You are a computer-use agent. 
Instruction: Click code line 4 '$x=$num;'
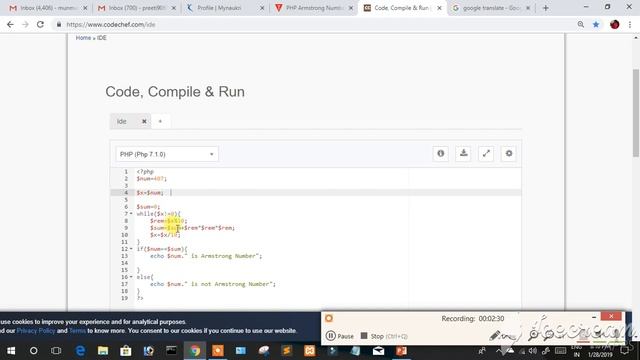150,192
